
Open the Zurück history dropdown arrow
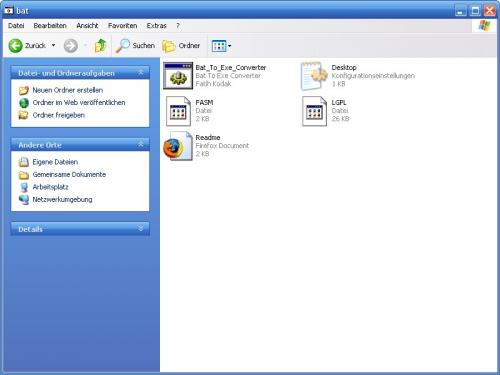53,45
